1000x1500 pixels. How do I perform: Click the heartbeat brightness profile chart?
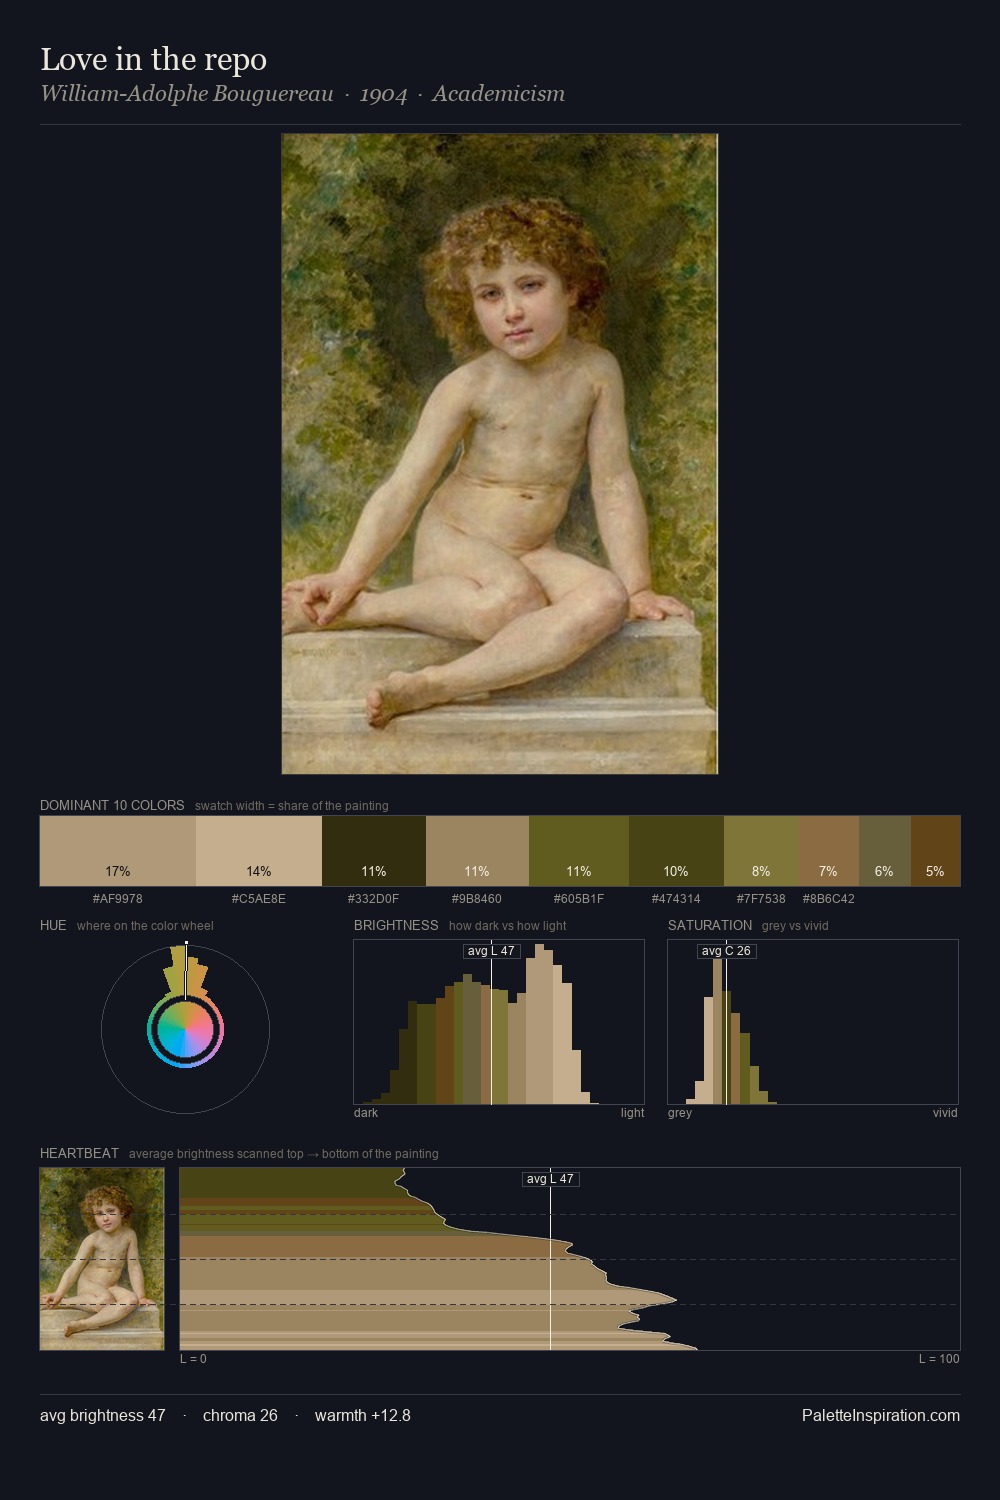(570, 1259)
